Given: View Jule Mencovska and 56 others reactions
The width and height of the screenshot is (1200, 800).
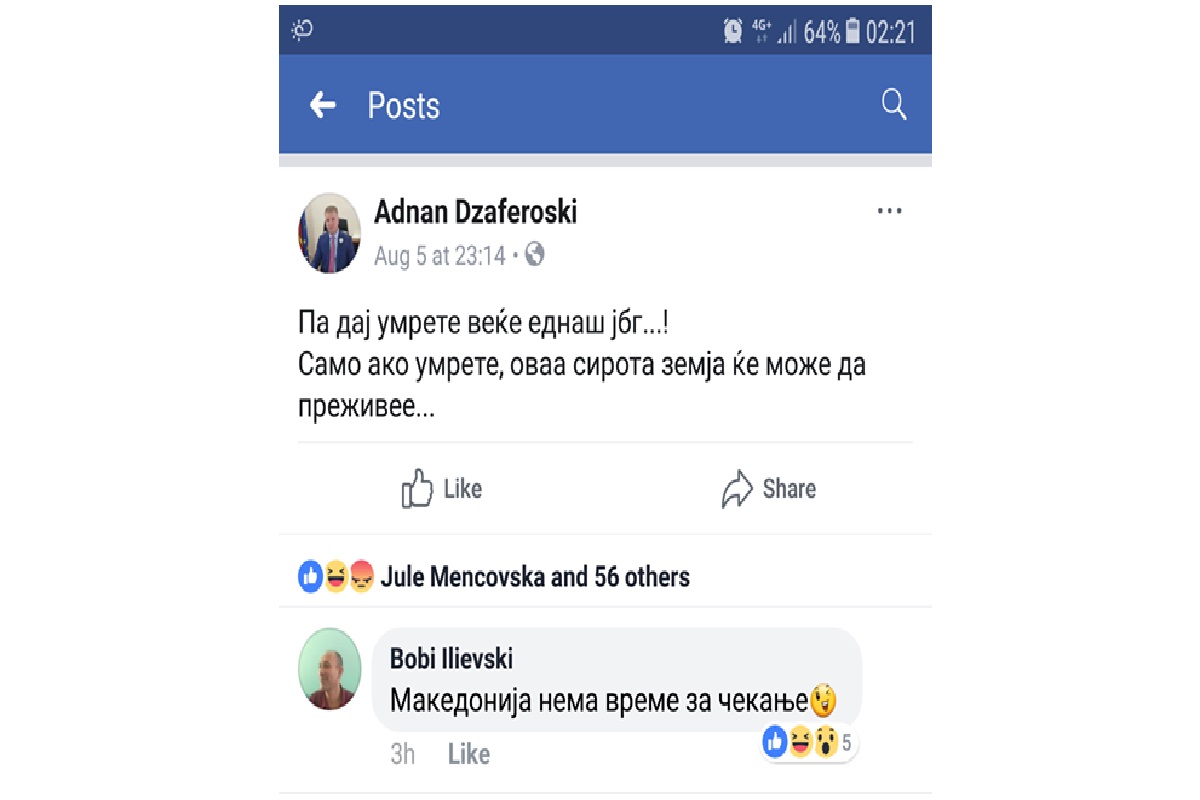Looking at the screenshot, I should click(535, 577).
